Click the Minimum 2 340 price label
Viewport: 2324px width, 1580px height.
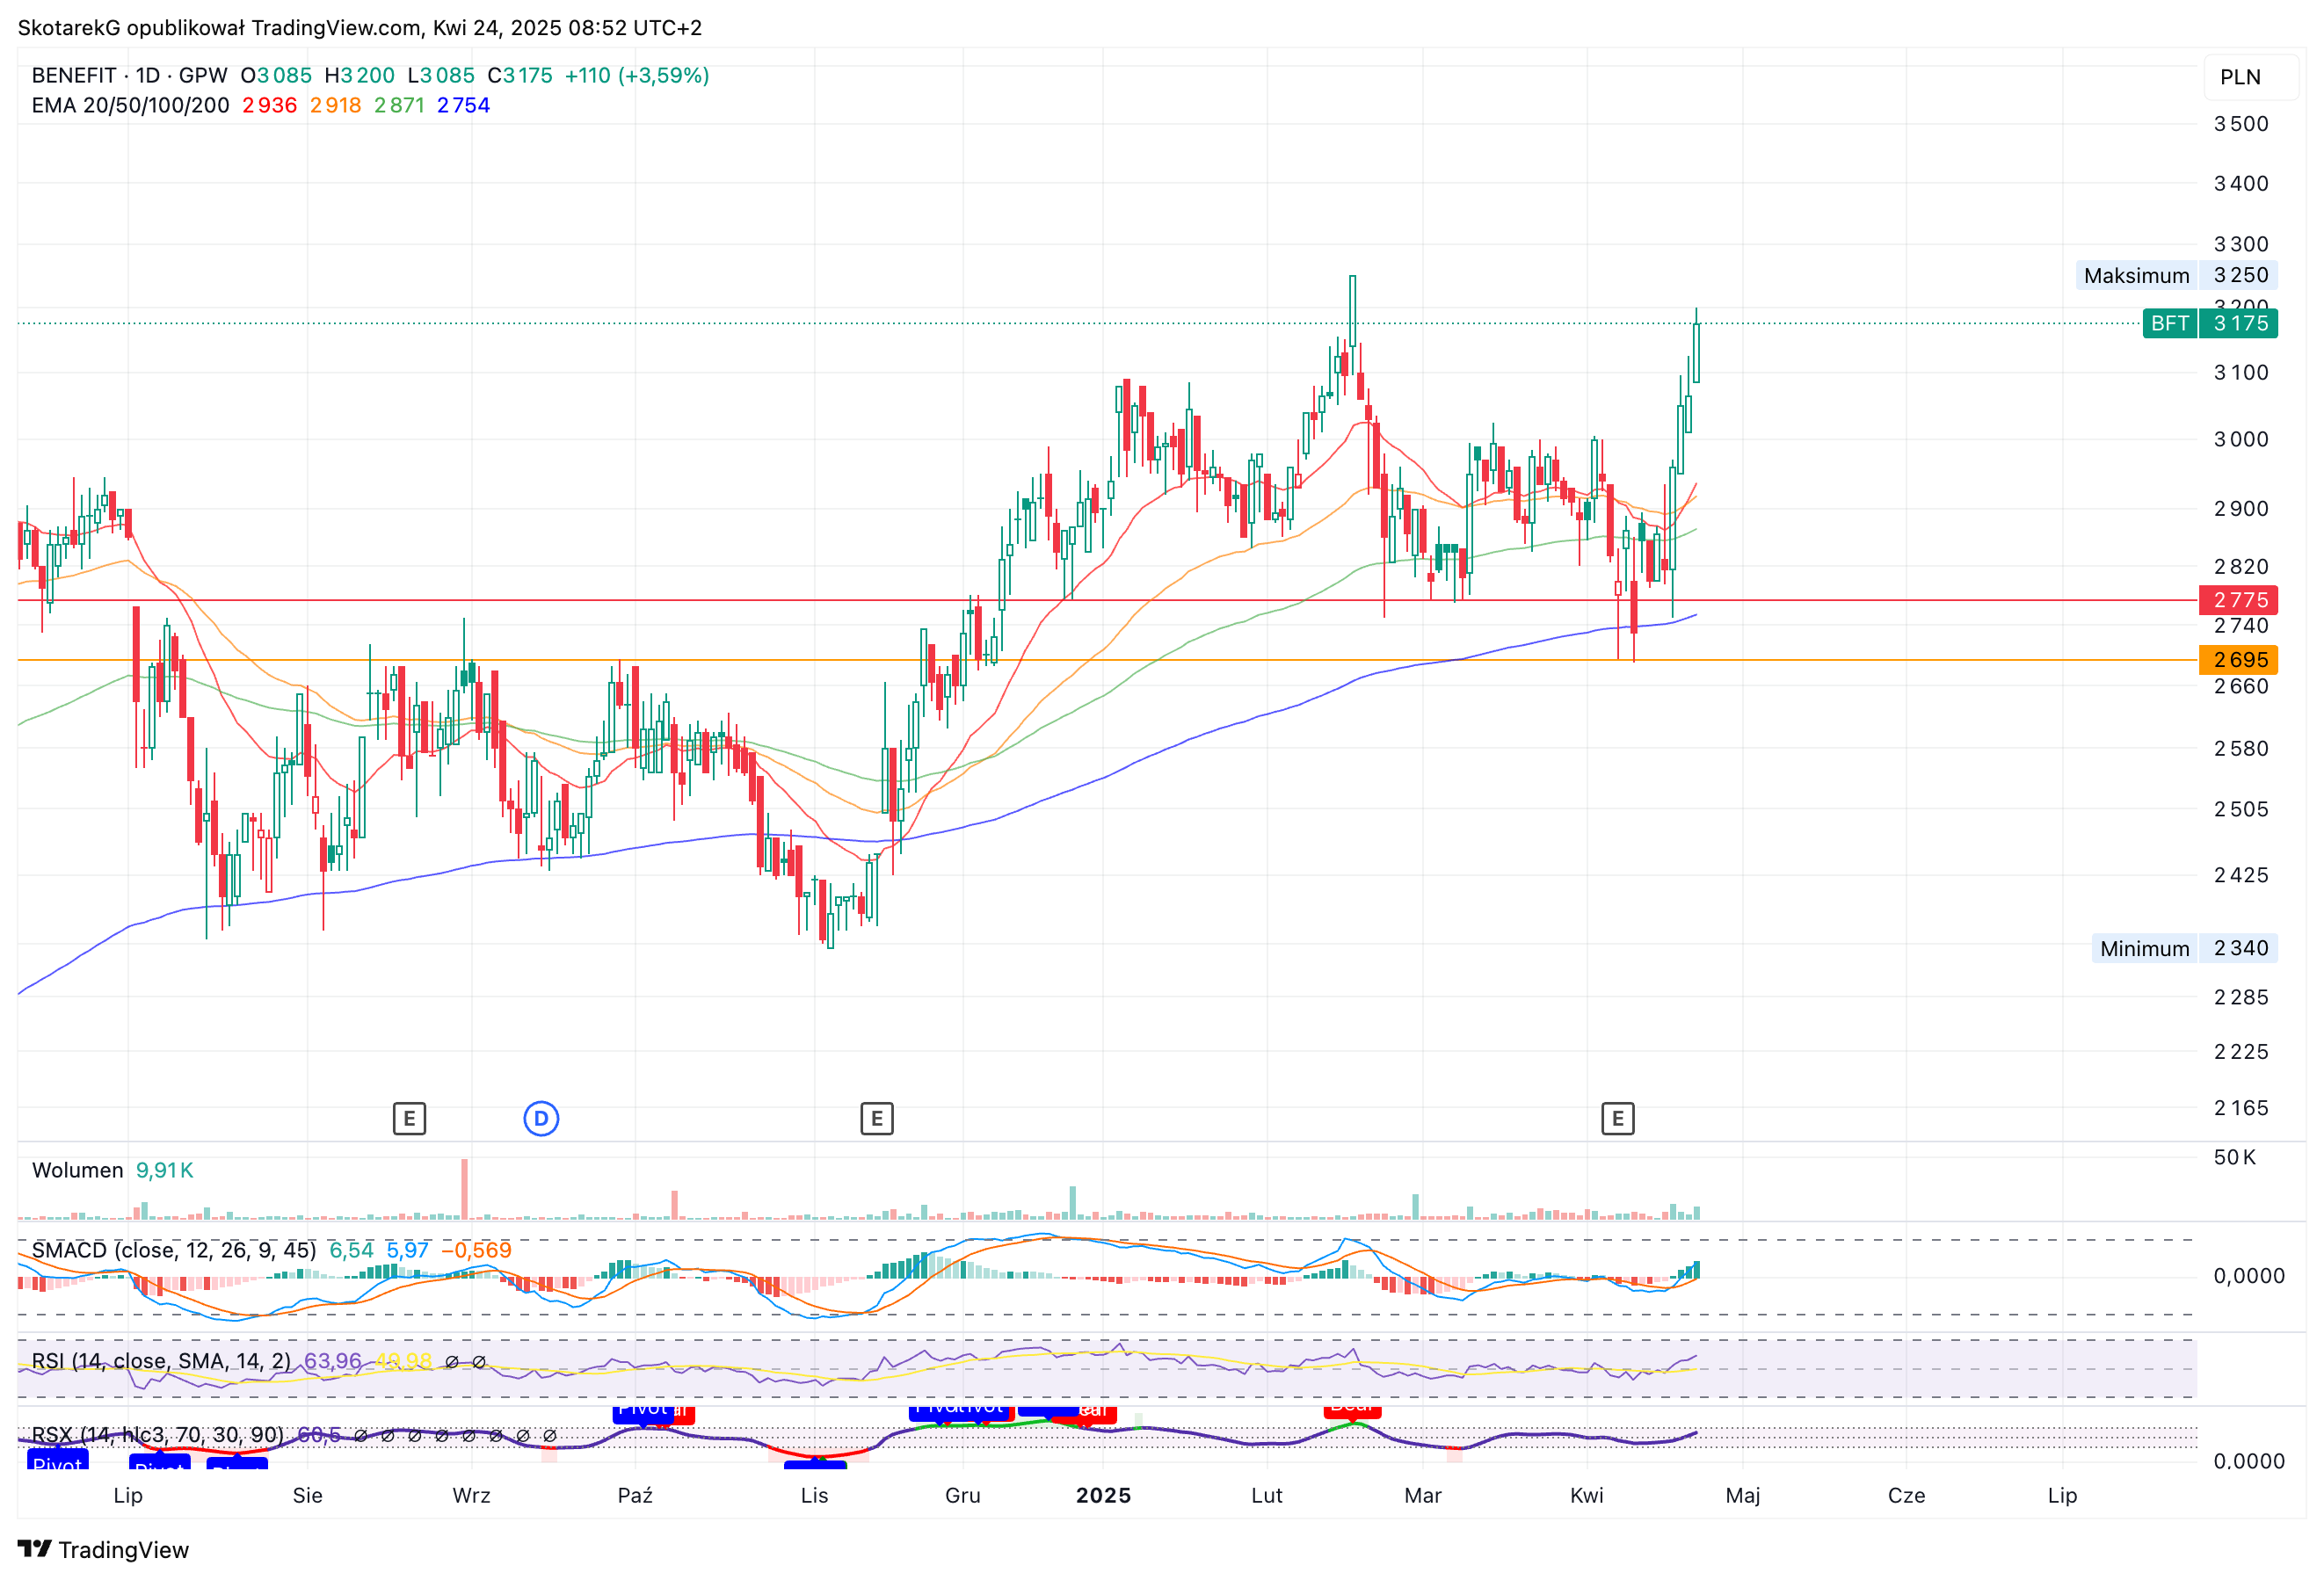[x=2185, y=948]
